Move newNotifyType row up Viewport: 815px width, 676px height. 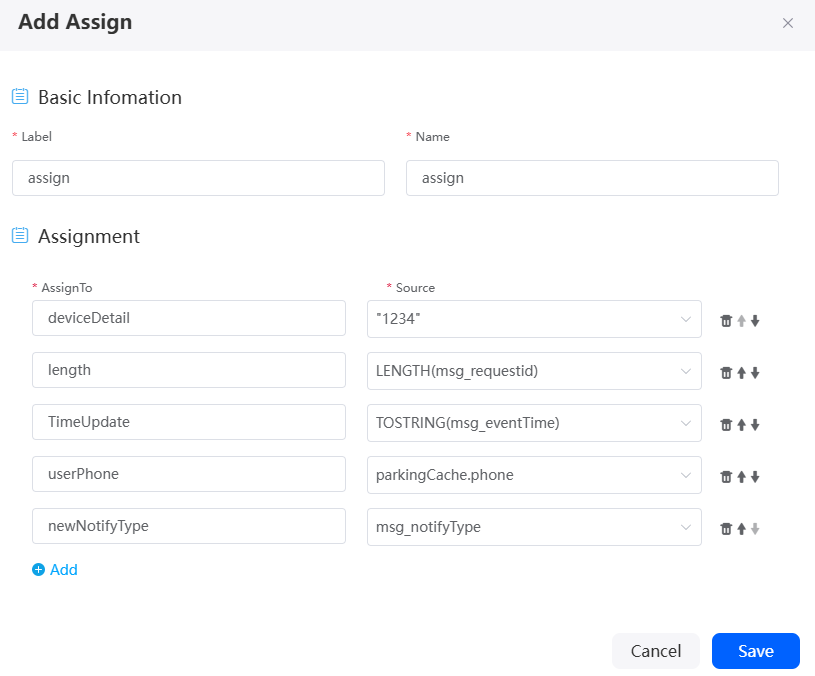coord(742,529)
